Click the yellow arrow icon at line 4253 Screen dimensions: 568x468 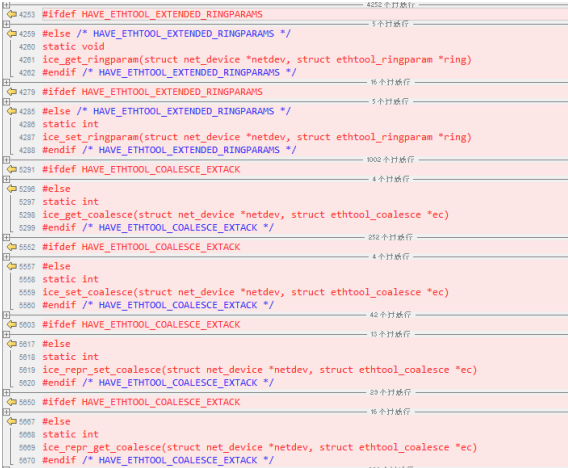12,14
